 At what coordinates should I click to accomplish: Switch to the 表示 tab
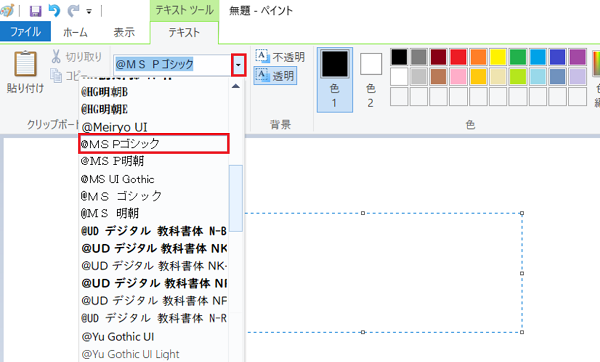[124, 32]
